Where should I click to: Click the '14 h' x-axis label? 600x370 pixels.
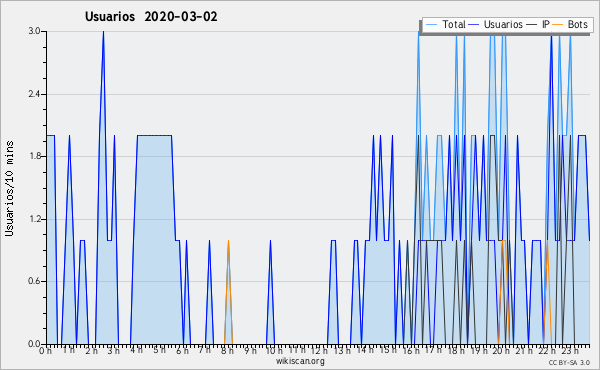click(x=365, y=350)
